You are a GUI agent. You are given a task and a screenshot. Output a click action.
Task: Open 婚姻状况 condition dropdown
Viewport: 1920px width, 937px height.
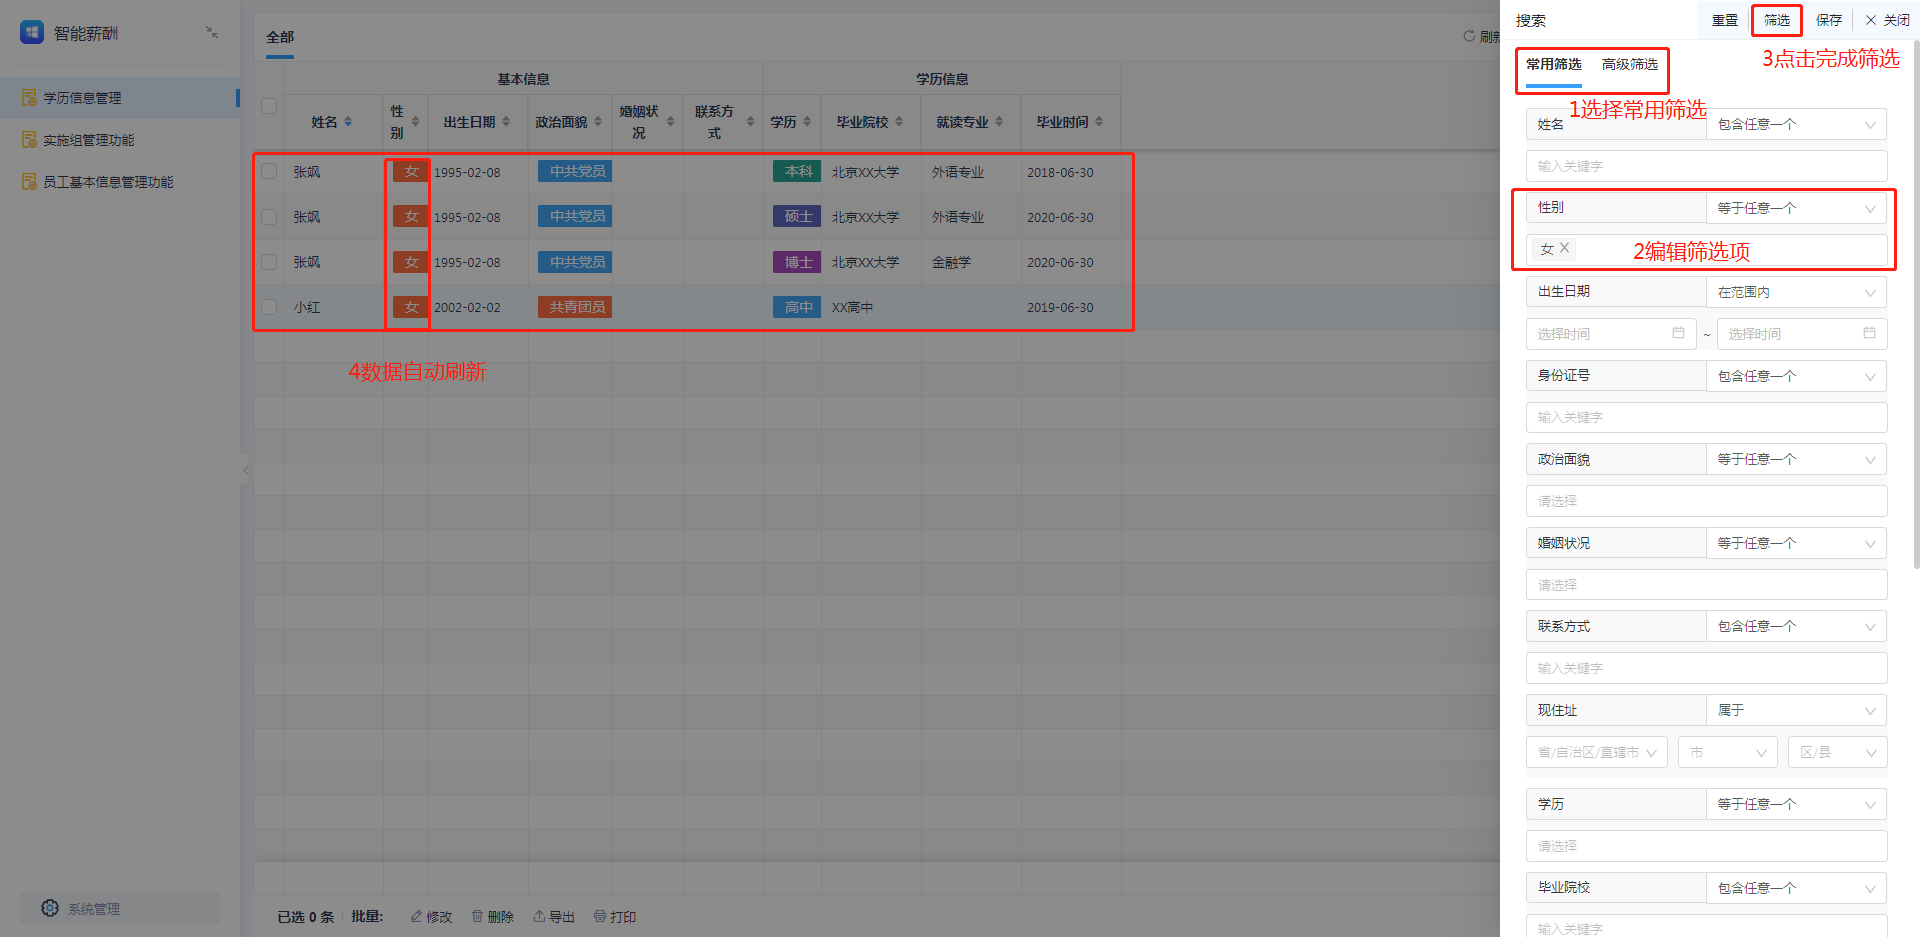[x=1797, y=543]
